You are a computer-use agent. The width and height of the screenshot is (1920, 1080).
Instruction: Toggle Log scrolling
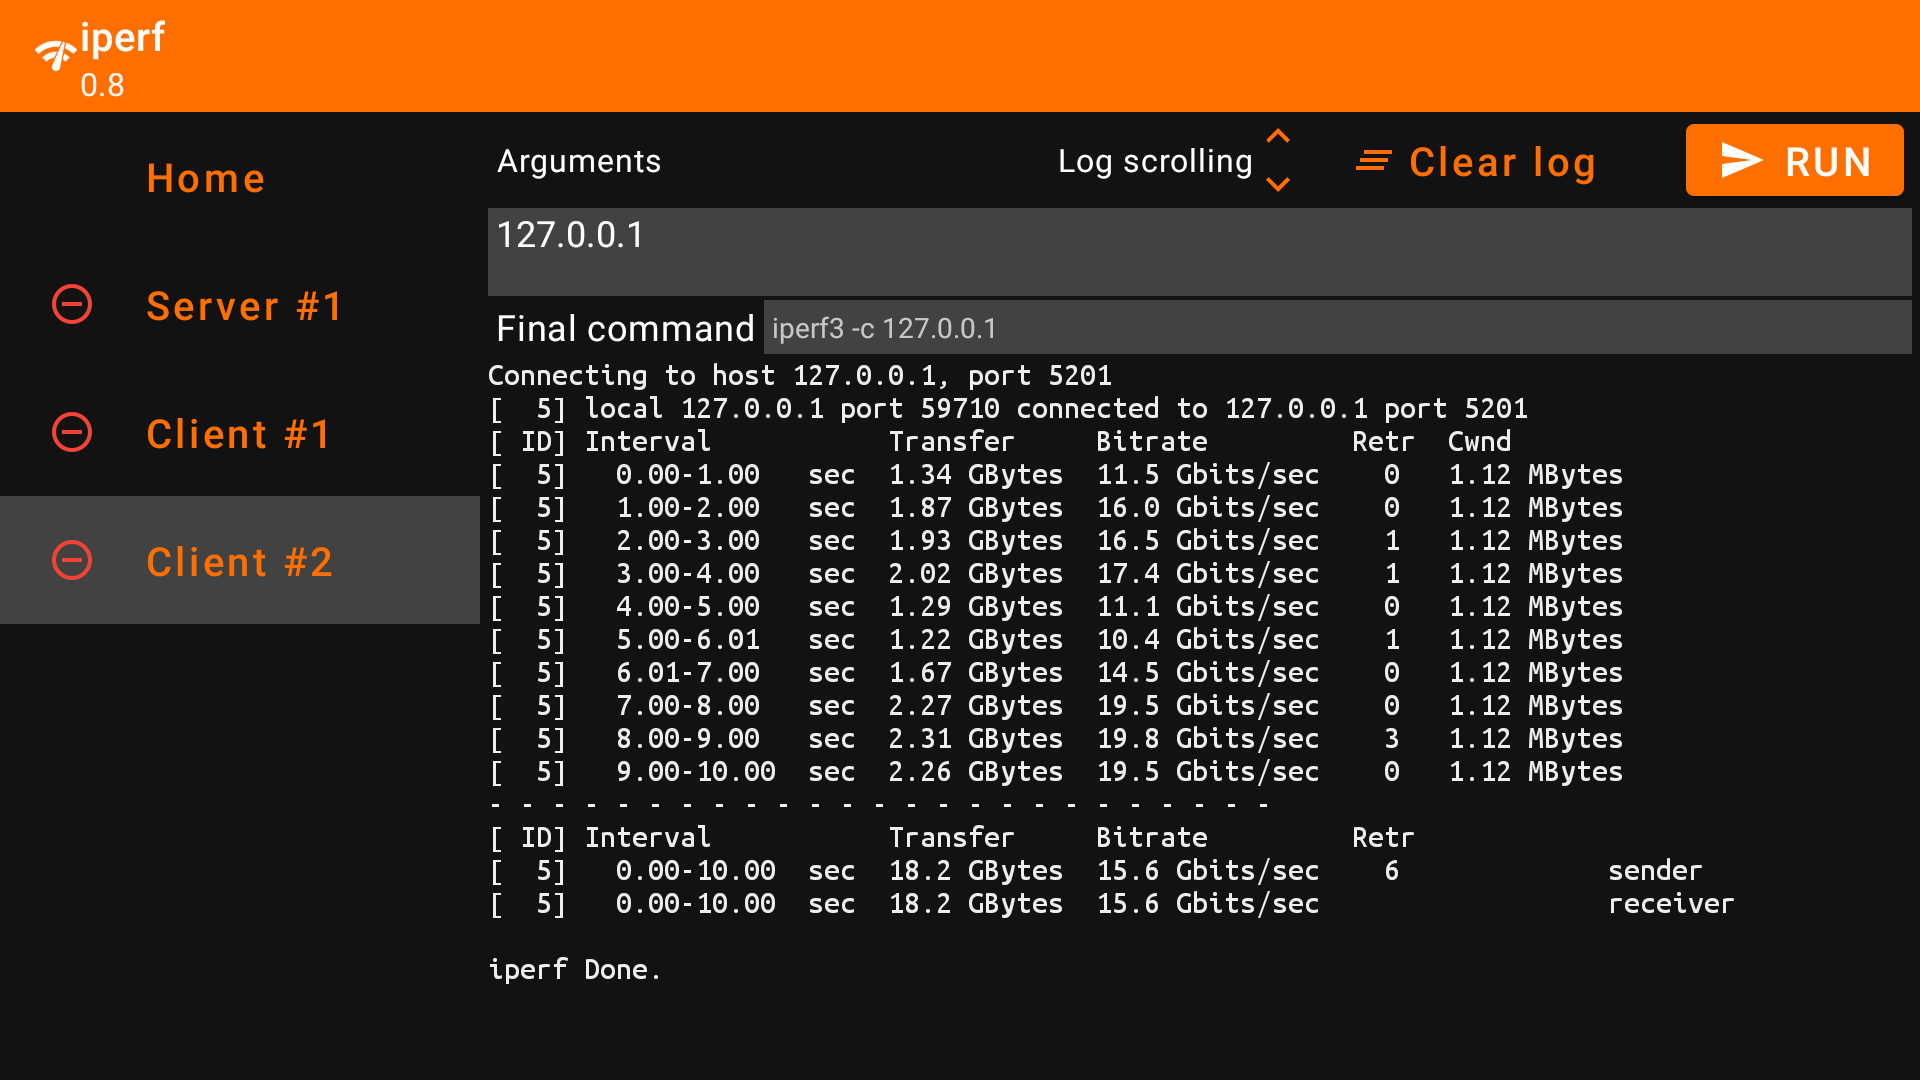pos(1278,160)
